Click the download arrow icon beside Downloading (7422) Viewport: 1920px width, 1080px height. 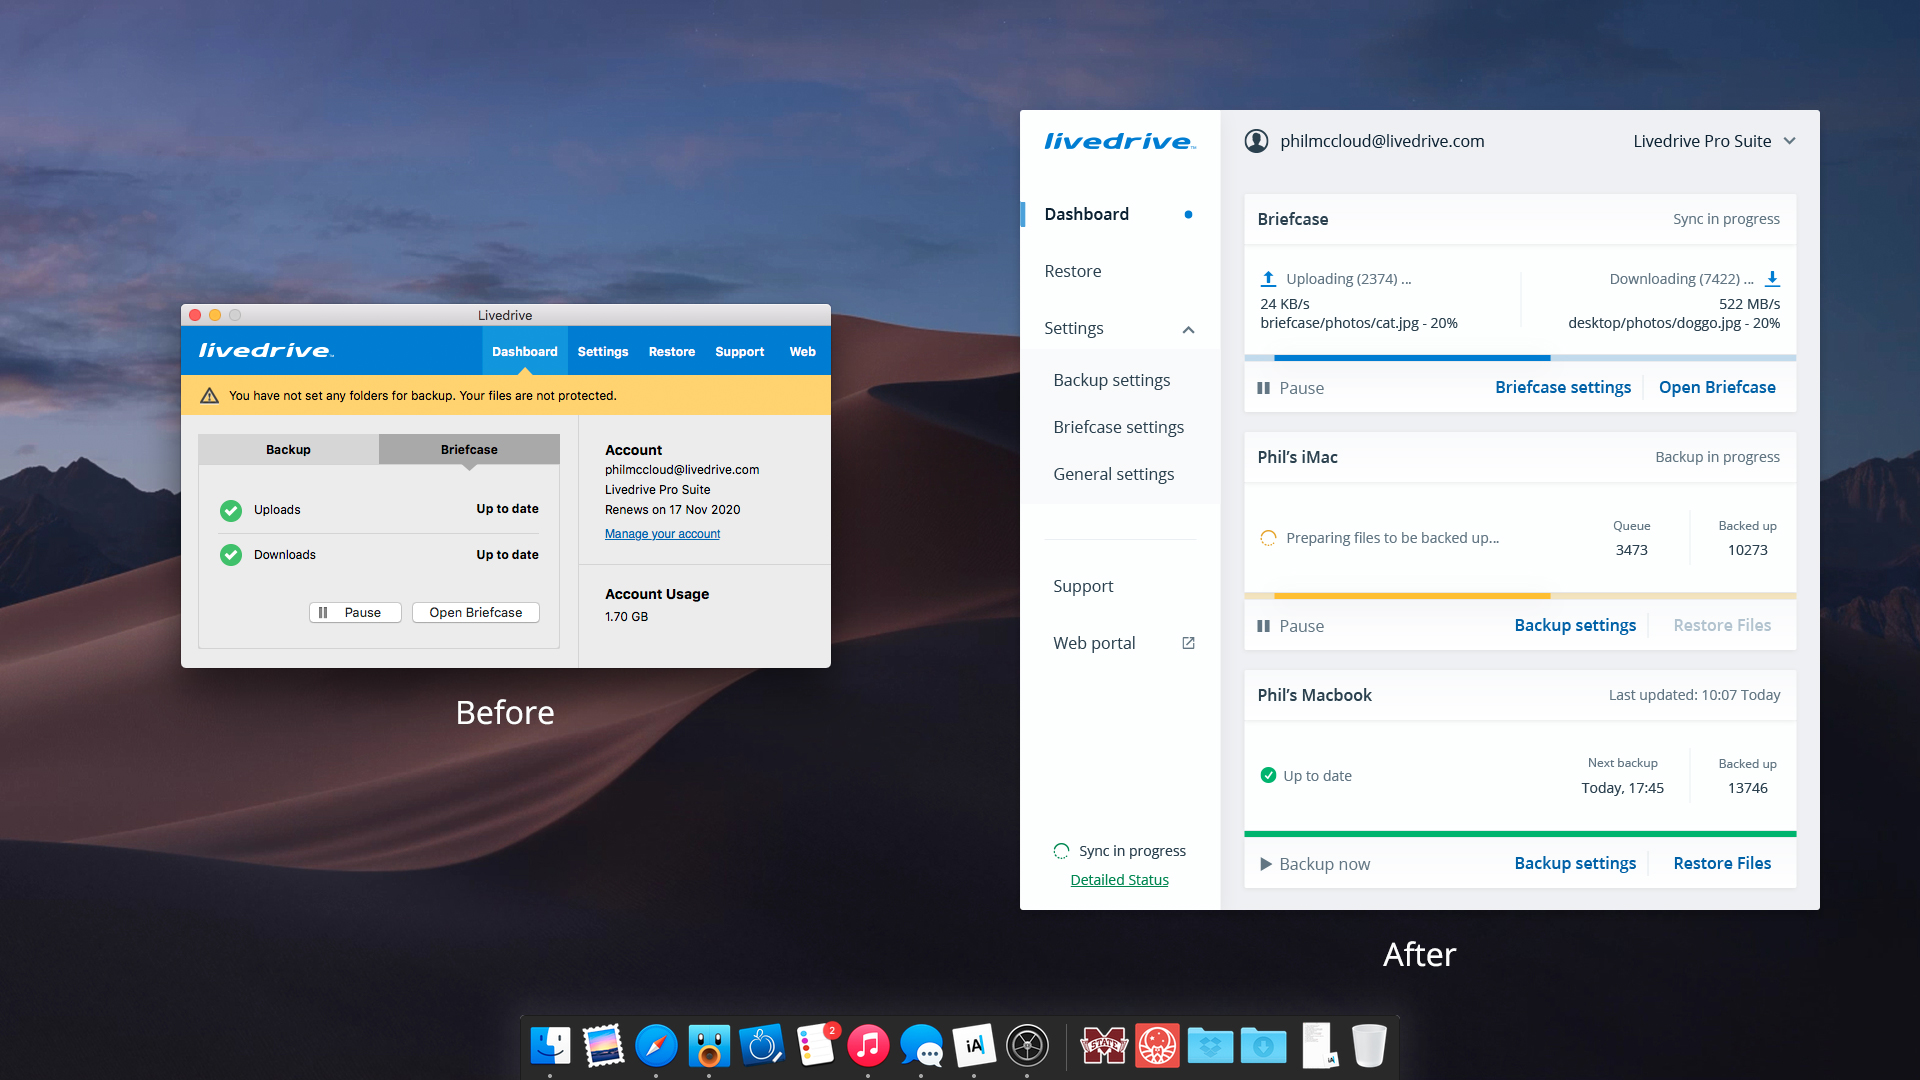pyautogui.click(x=1772, y=279)
